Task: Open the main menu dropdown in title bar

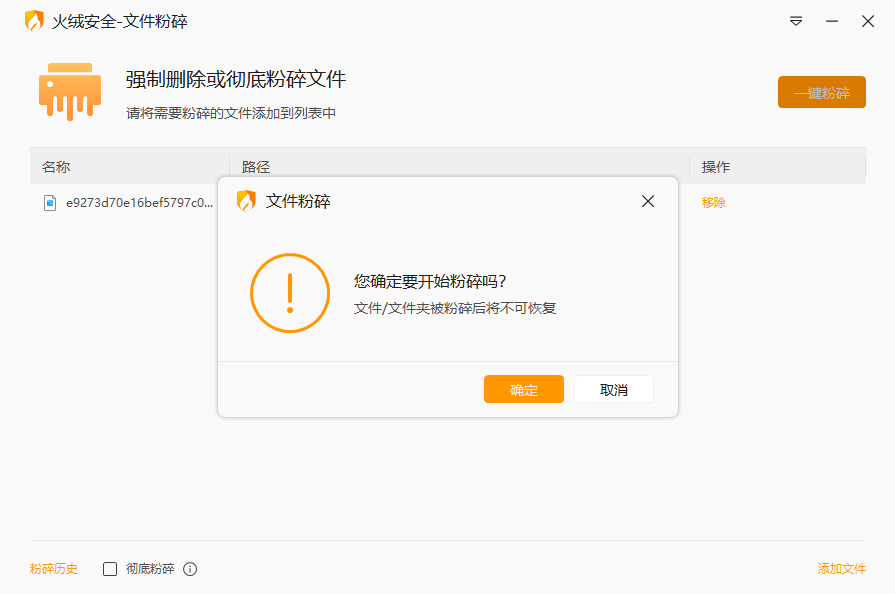Action: (796, 21)
